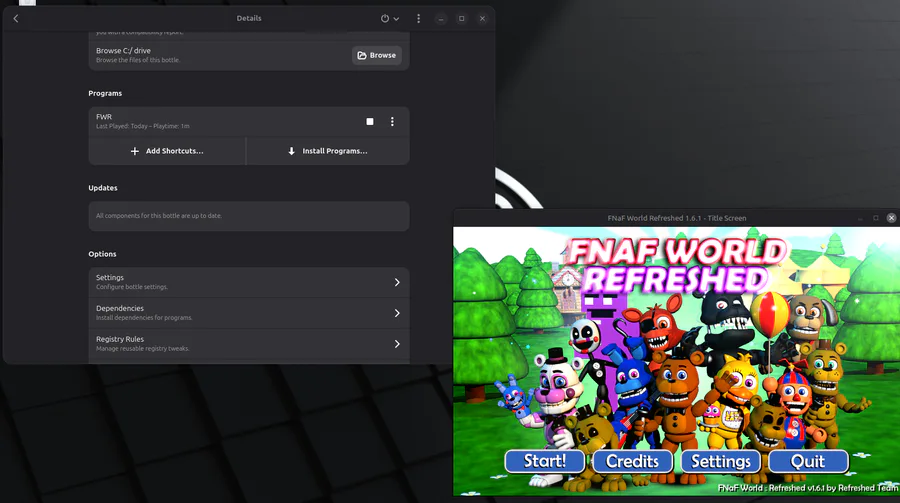Image resolution: width=900 pixels, height=503 pixels.
Task: Click the Updates section heading
Action: coord(103,188)
